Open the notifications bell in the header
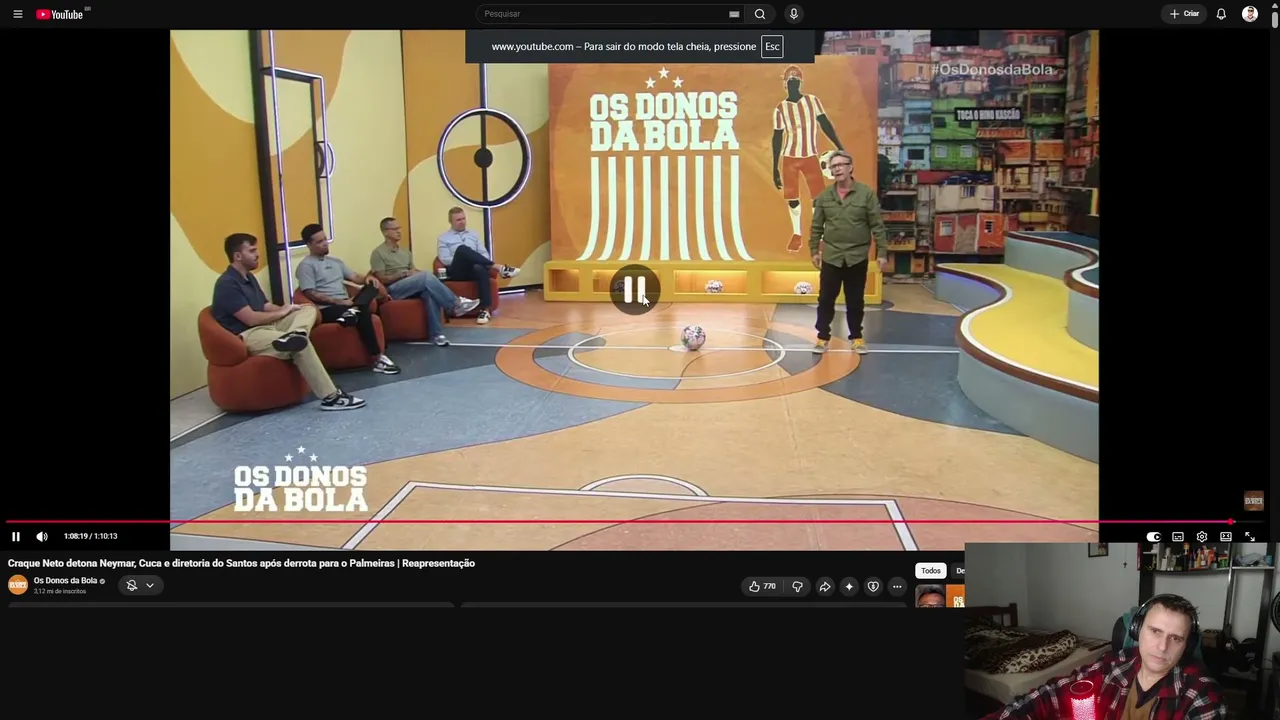The image size is (1280, 720). [1221, 14]
